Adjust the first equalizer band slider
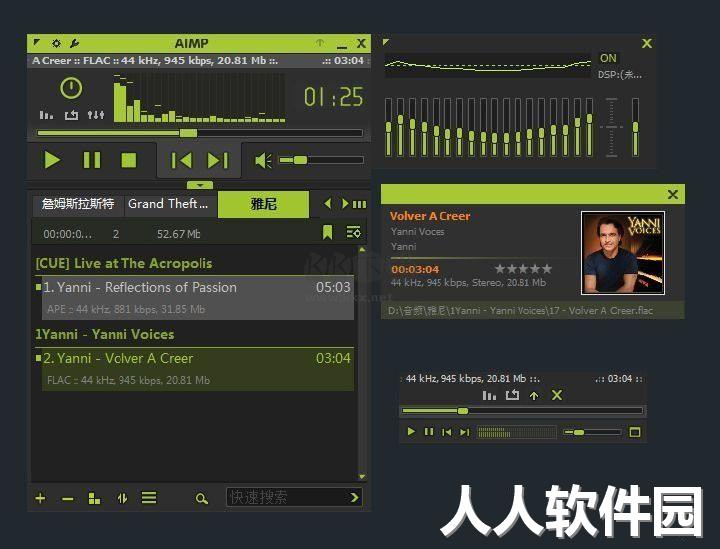This screenshot has width=720, height=549. click(388, 127)
